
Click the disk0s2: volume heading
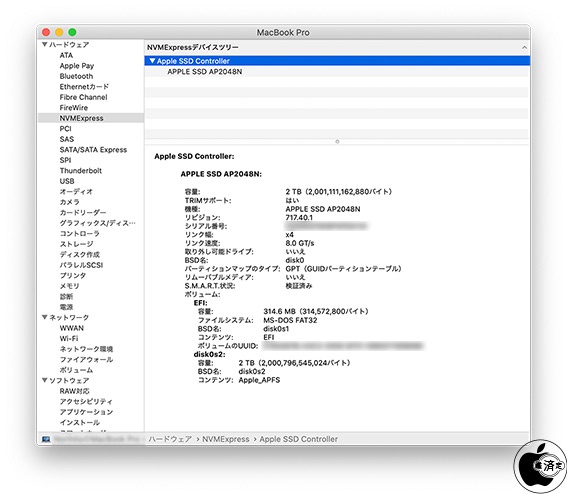[209, 354]
